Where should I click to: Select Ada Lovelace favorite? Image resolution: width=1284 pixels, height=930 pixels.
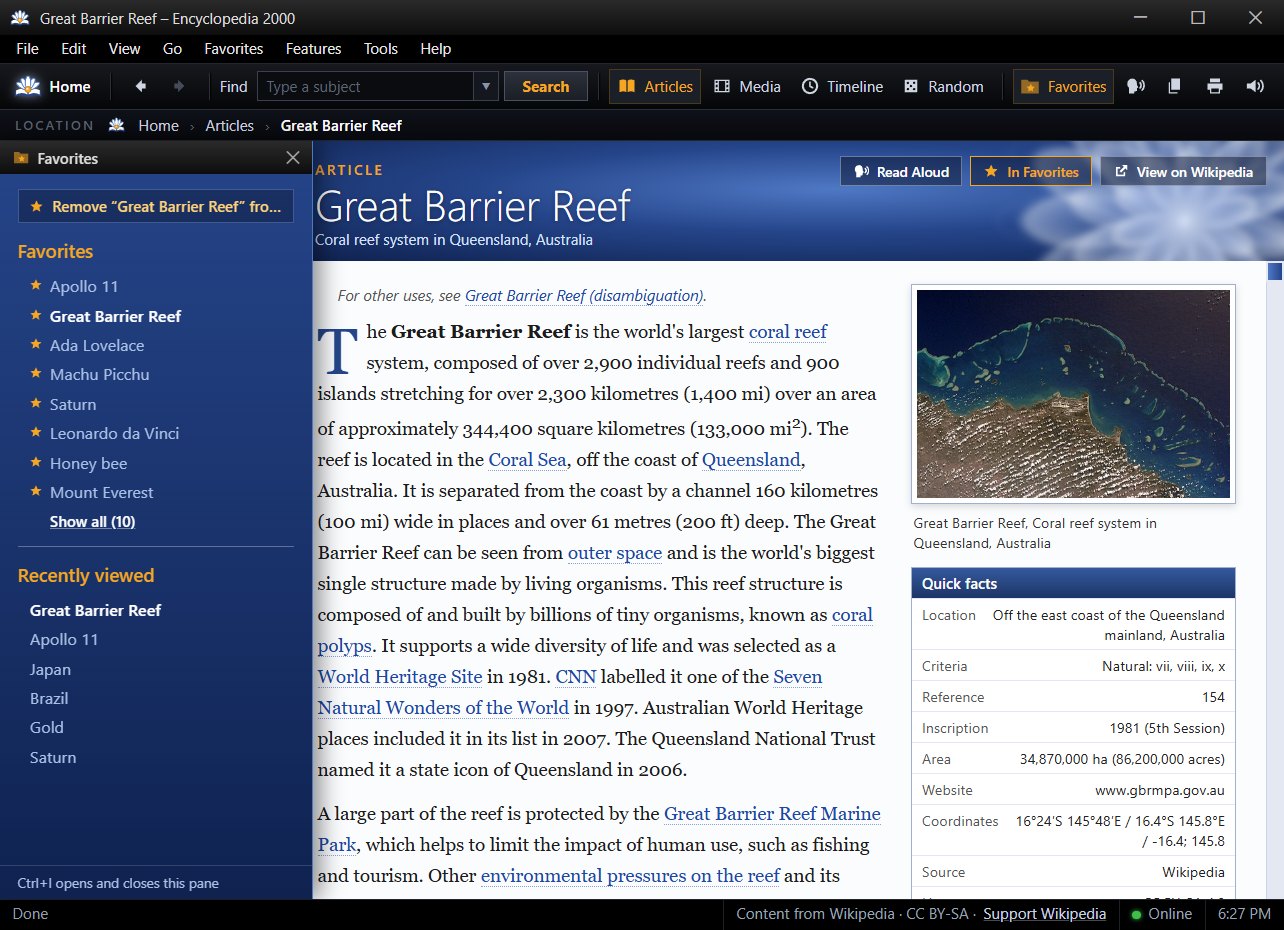click(x=97, y=346)
